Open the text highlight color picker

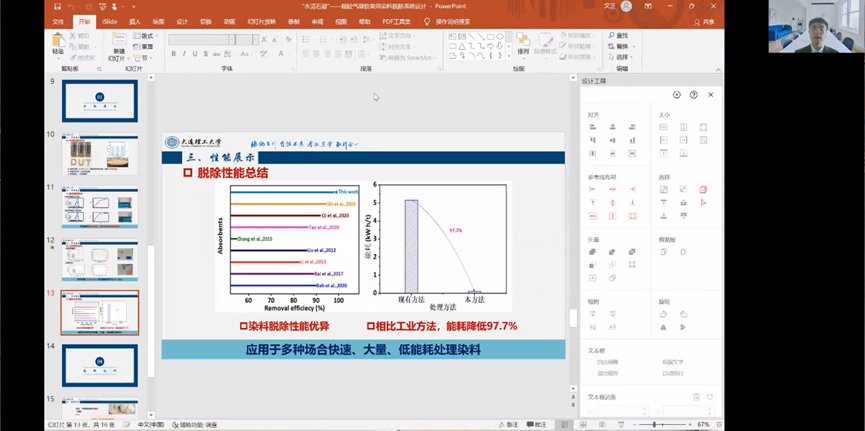point(265,54)
